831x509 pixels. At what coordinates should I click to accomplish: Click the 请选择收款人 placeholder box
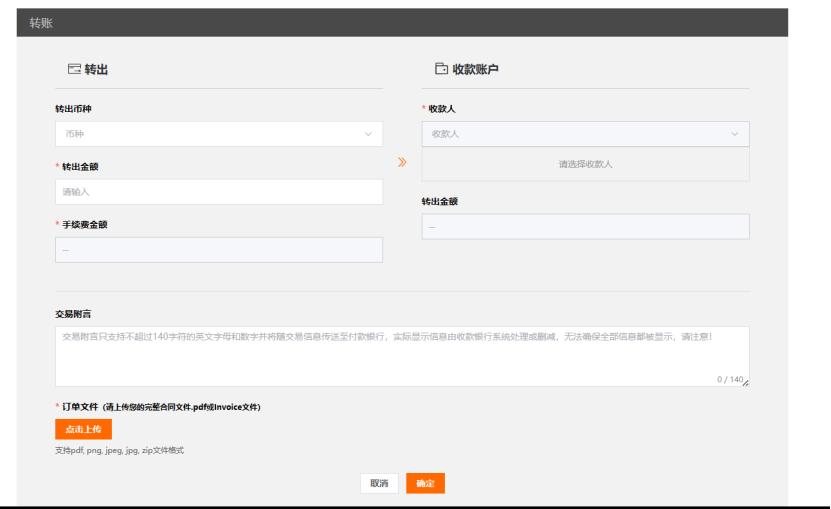click(x=585, y=164)
